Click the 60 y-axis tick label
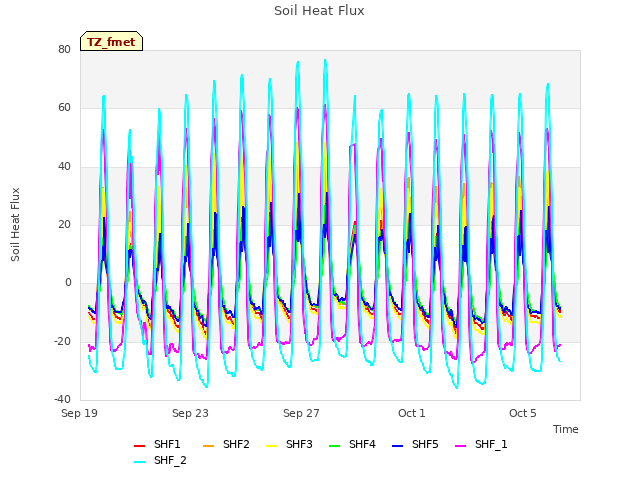 point(64,108)
